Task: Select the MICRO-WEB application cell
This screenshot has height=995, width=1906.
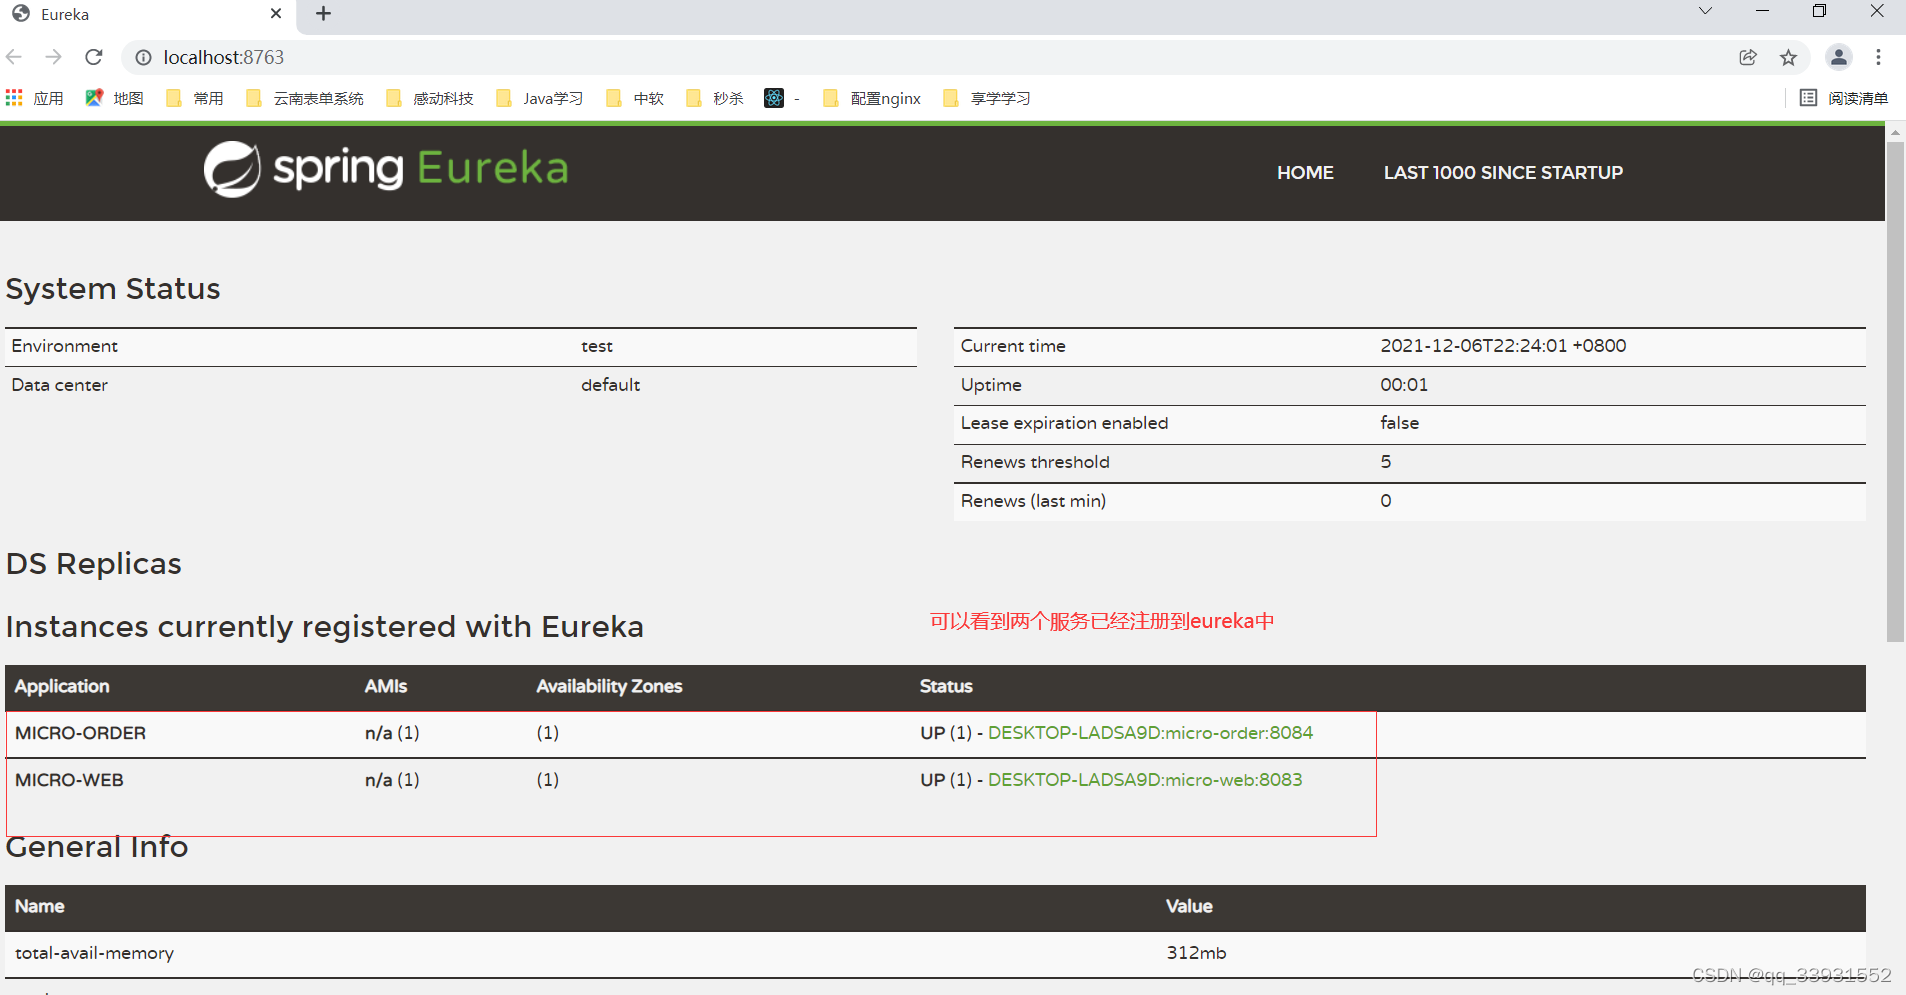Action: 69,780
